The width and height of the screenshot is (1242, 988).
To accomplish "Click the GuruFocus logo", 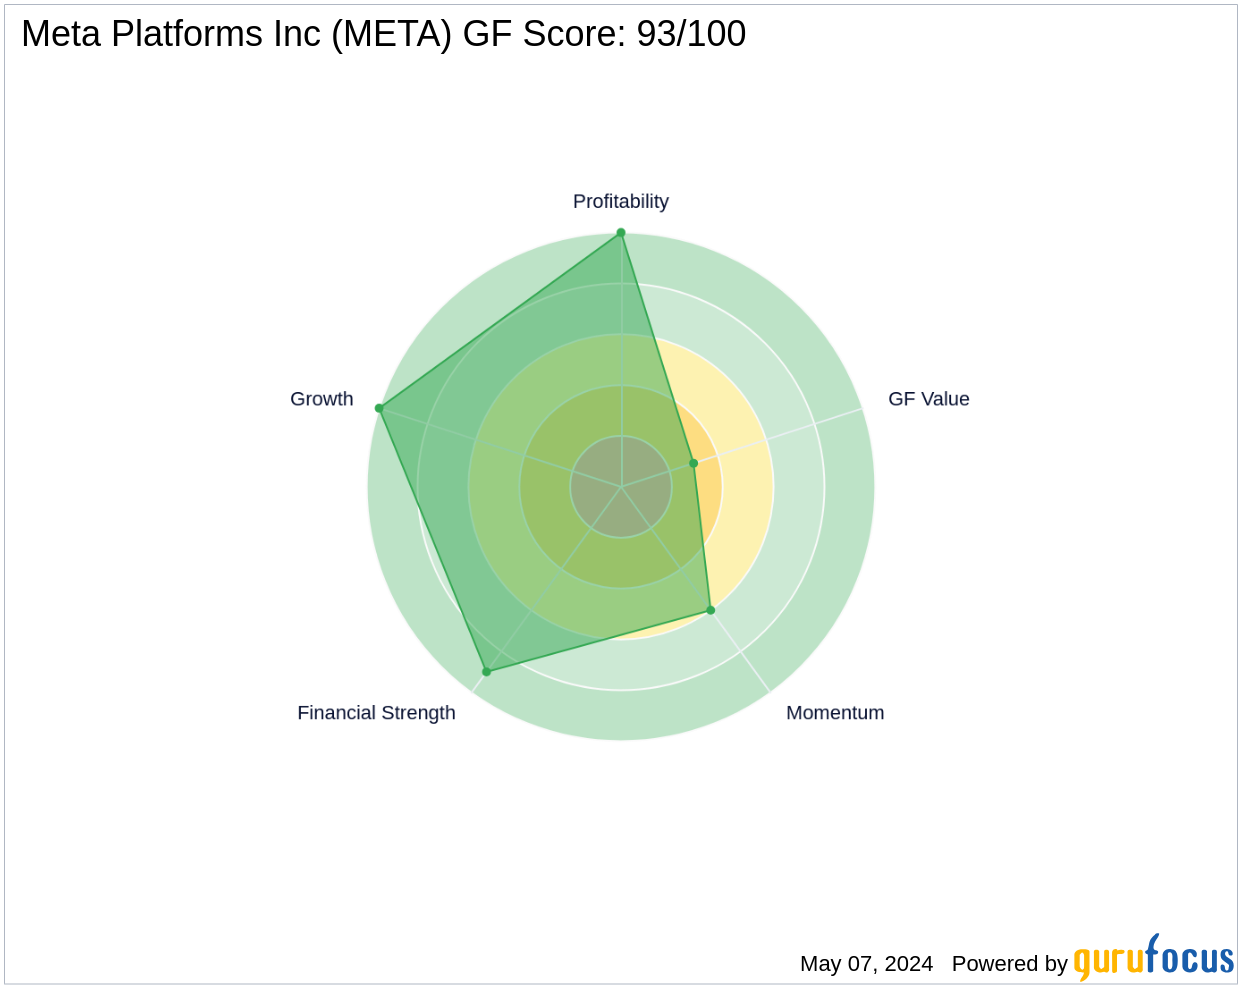I will pos(1153,960).
